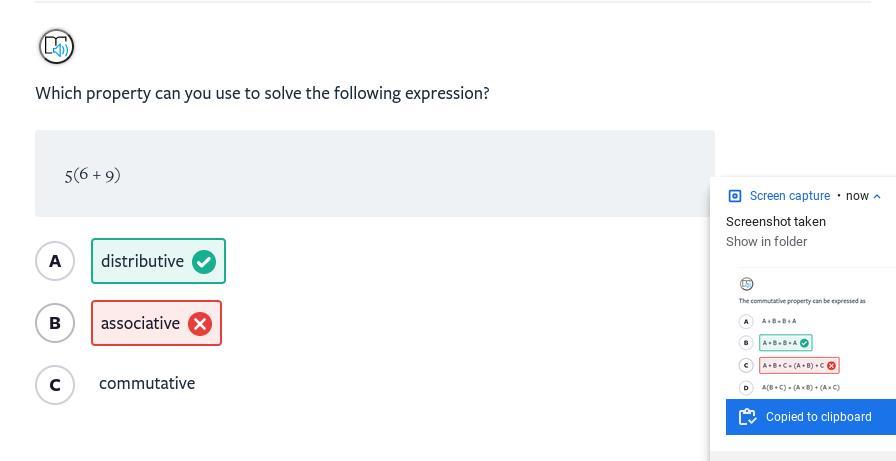Click the Screenshot taken message
The image size is (896, 461).
[x=776, y=222]
